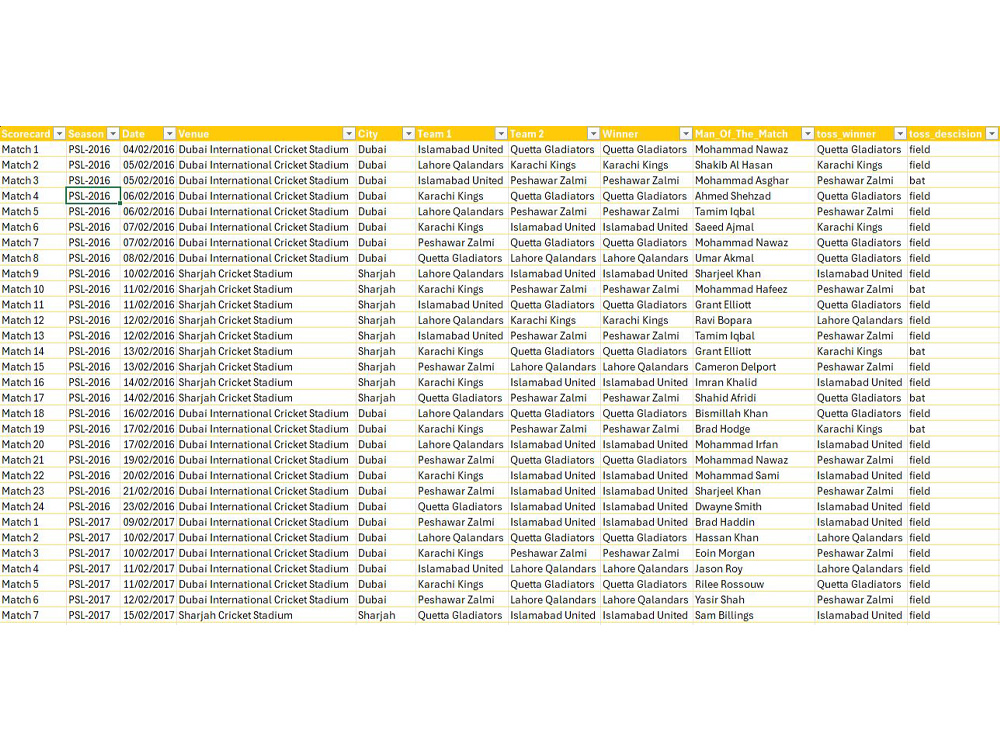Click the Hassan Khan cell

click(x=753, y=538)
